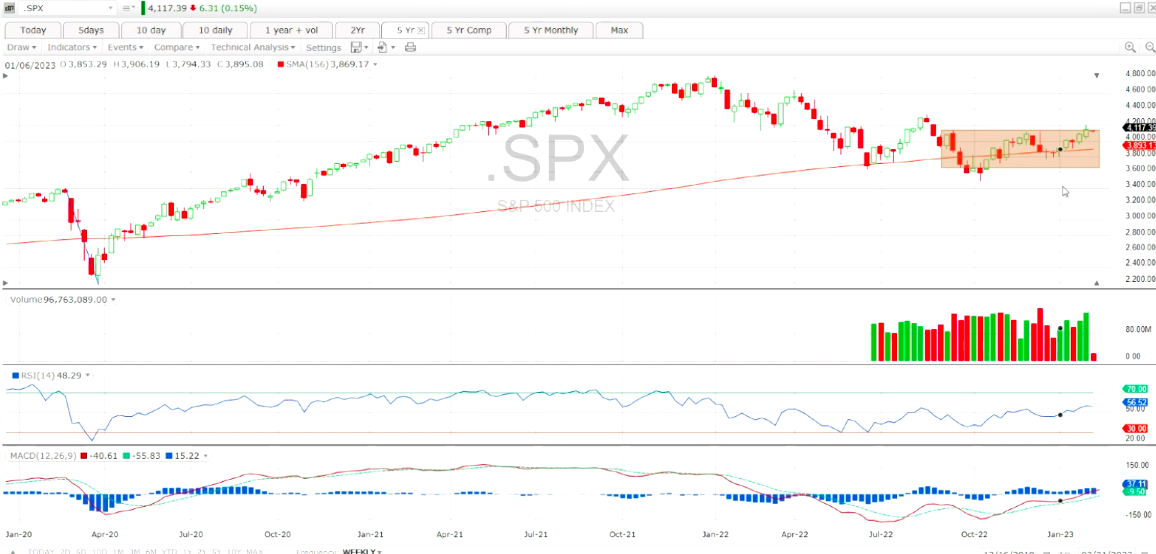Image resolution: width=1156 pixels, height=554 pixels.
Task: Click the chart app icon beside .SPX
Action: coord(12,8)
